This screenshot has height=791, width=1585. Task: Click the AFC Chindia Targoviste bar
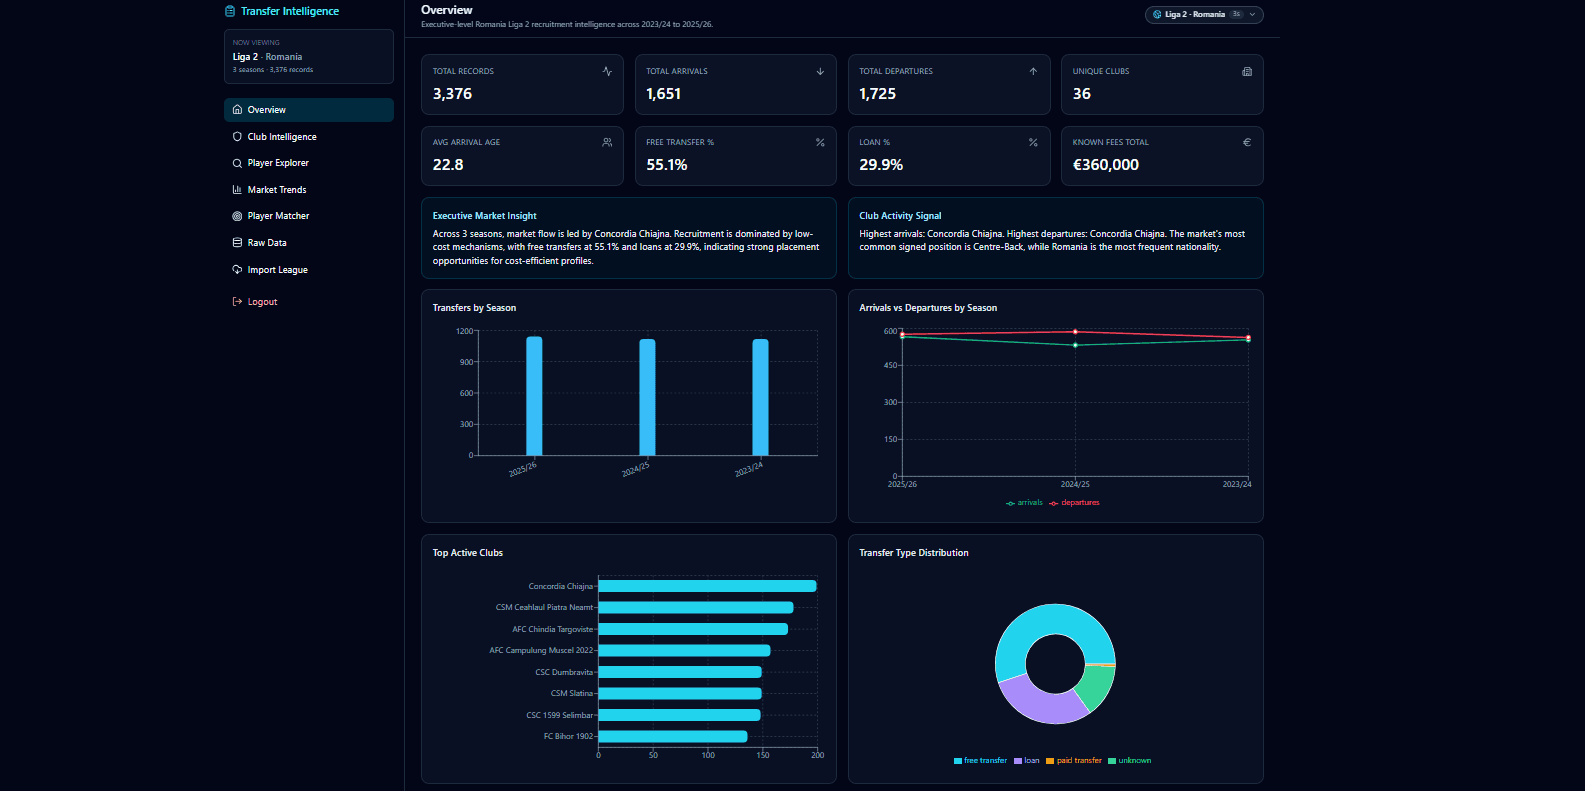tap(693, 629)
